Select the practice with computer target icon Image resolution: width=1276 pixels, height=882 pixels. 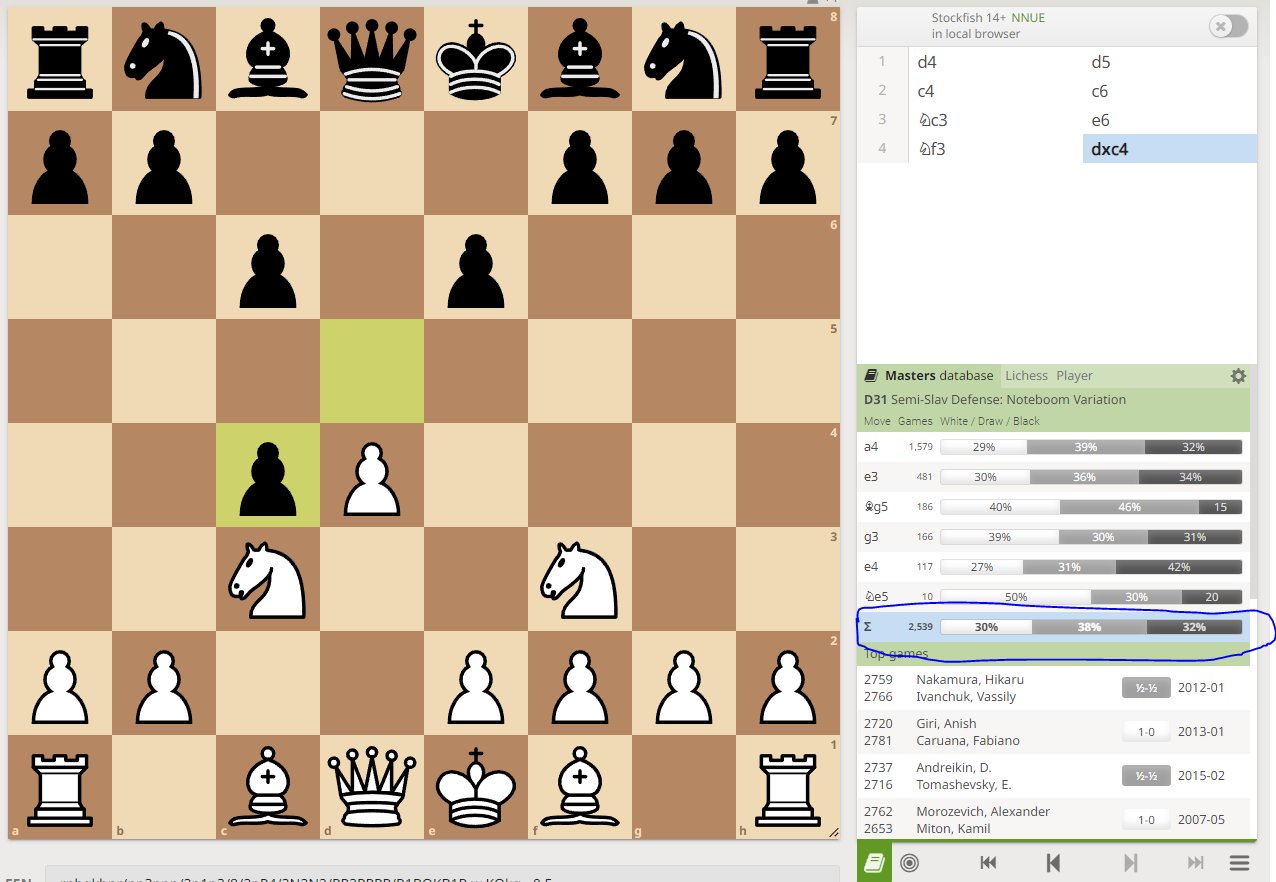click(x=910, y=861)
